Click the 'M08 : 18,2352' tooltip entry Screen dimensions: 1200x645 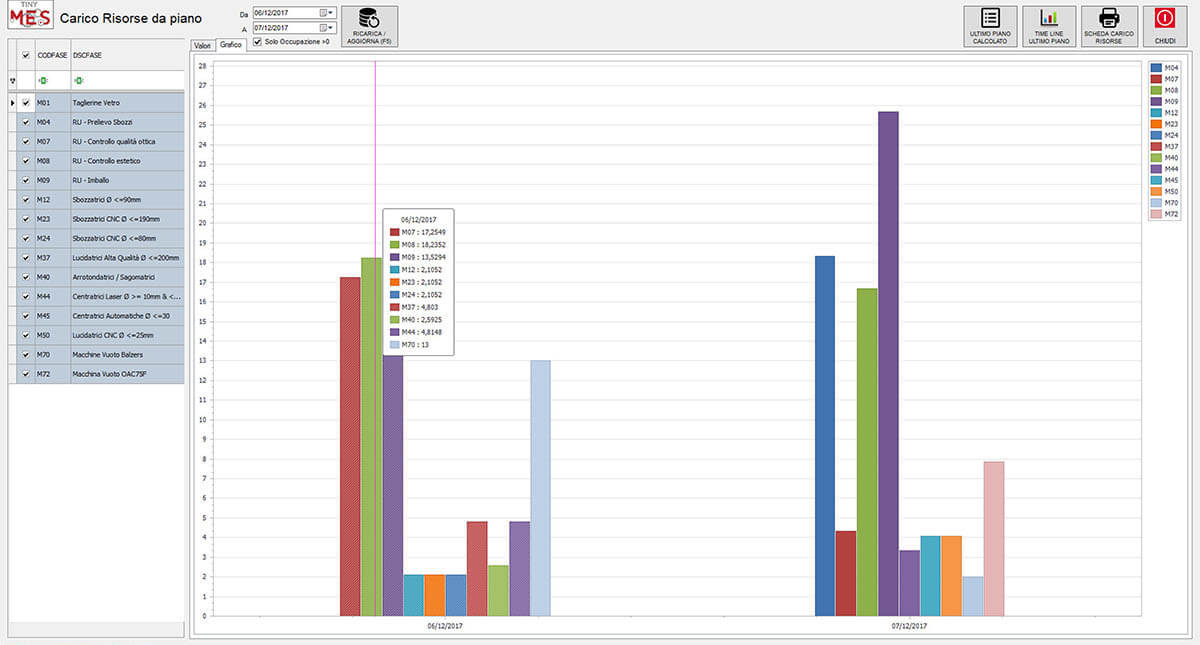[x=419, y=244]
